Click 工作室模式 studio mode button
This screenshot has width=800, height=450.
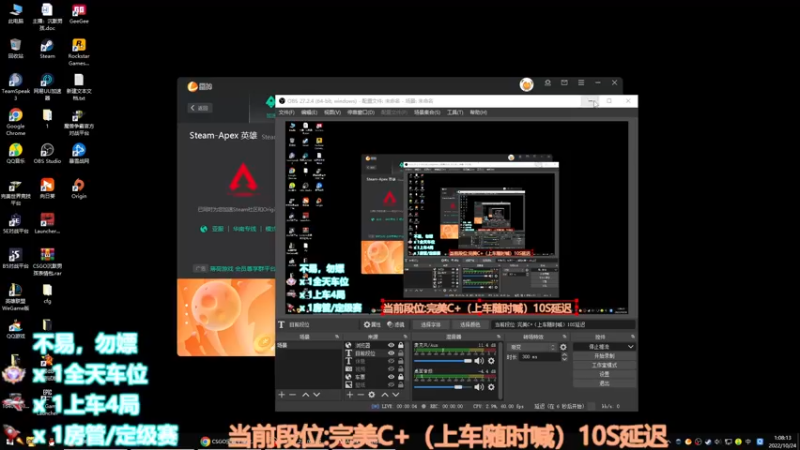[x=605, y=365]
